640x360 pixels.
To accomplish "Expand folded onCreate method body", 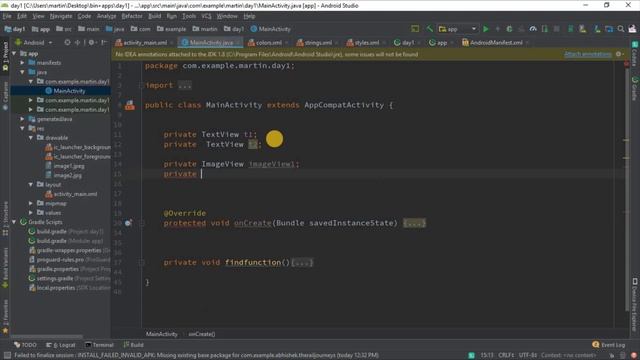I will point(414,223).
